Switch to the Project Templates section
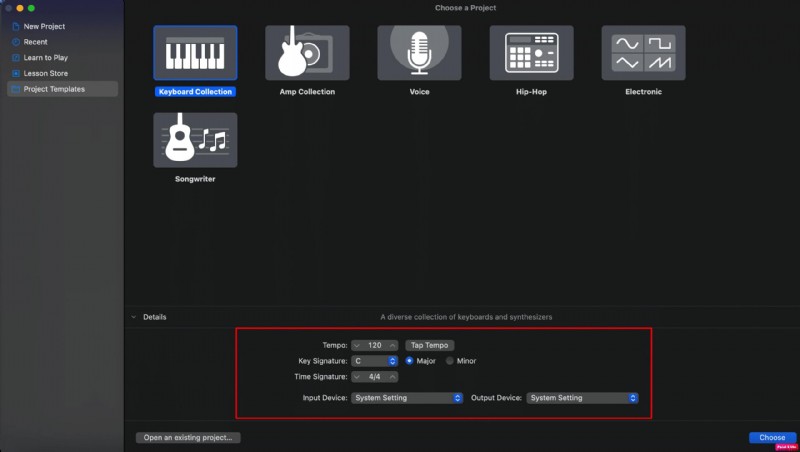 click(62, 89)
